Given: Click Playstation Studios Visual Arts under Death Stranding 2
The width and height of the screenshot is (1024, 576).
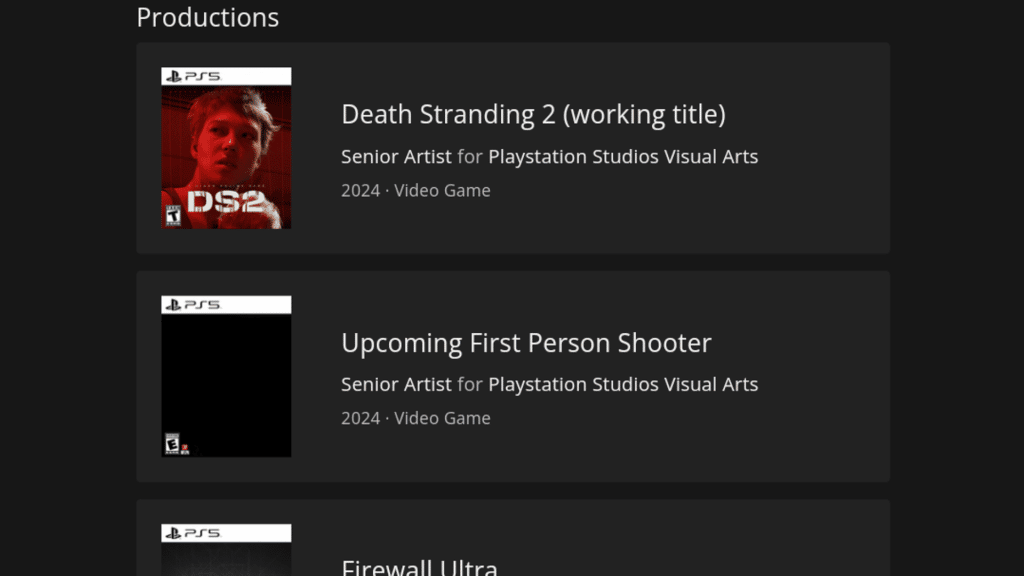Looking at the screenshot, I should point(623,157).
